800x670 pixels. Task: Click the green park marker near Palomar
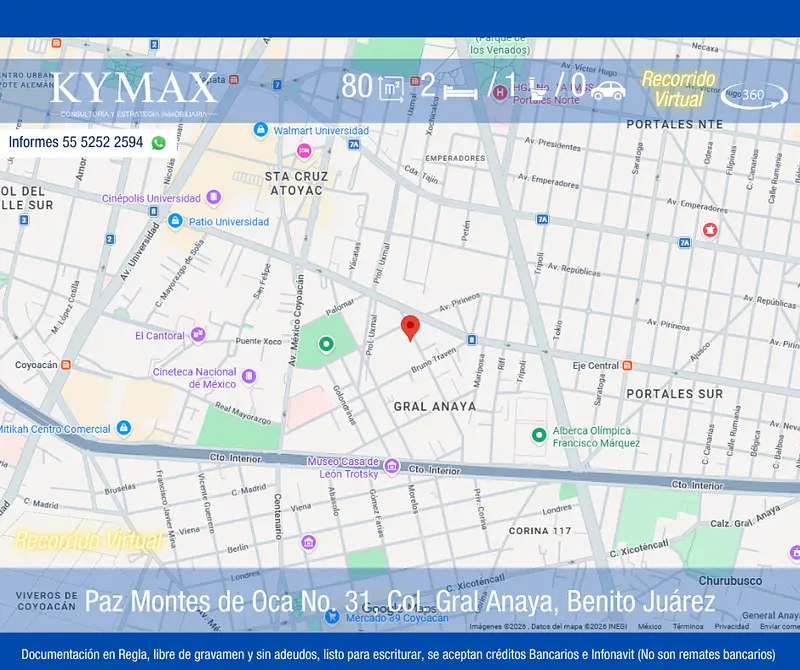[326, 344]
